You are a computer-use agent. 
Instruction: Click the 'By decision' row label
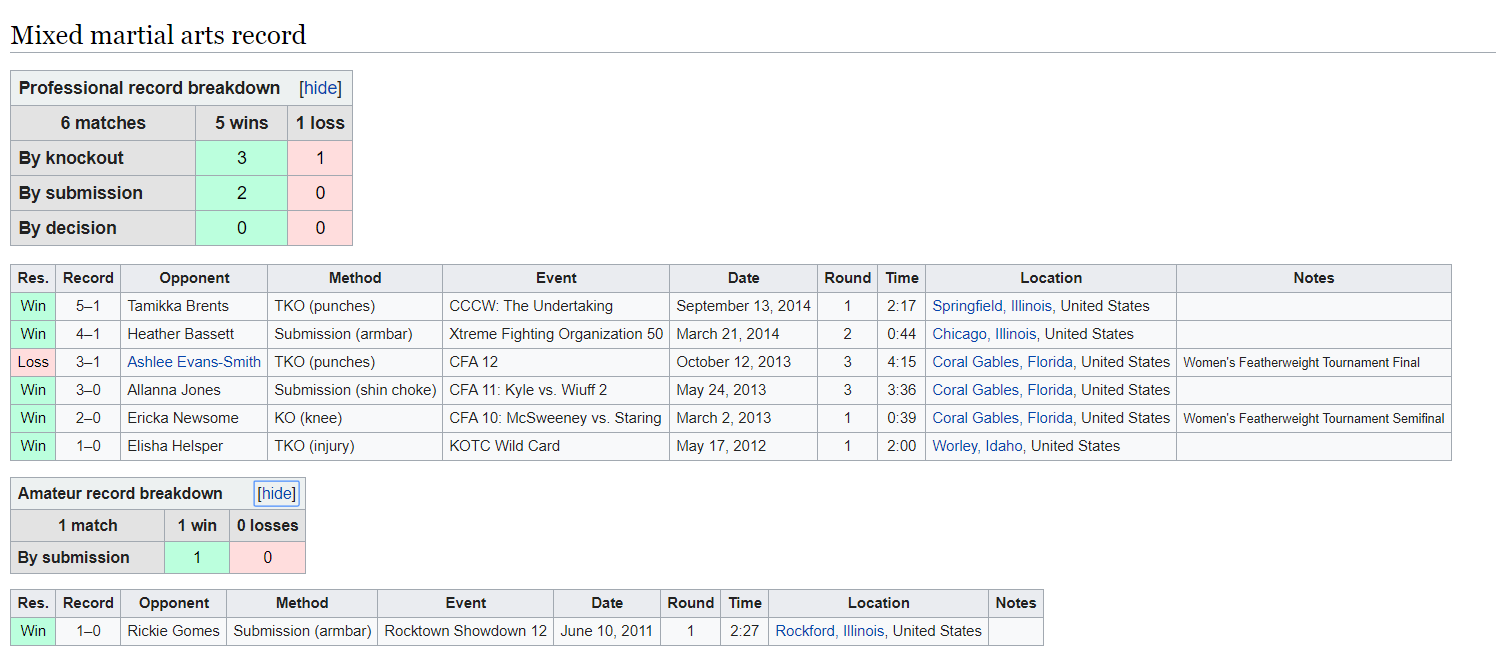103,228
